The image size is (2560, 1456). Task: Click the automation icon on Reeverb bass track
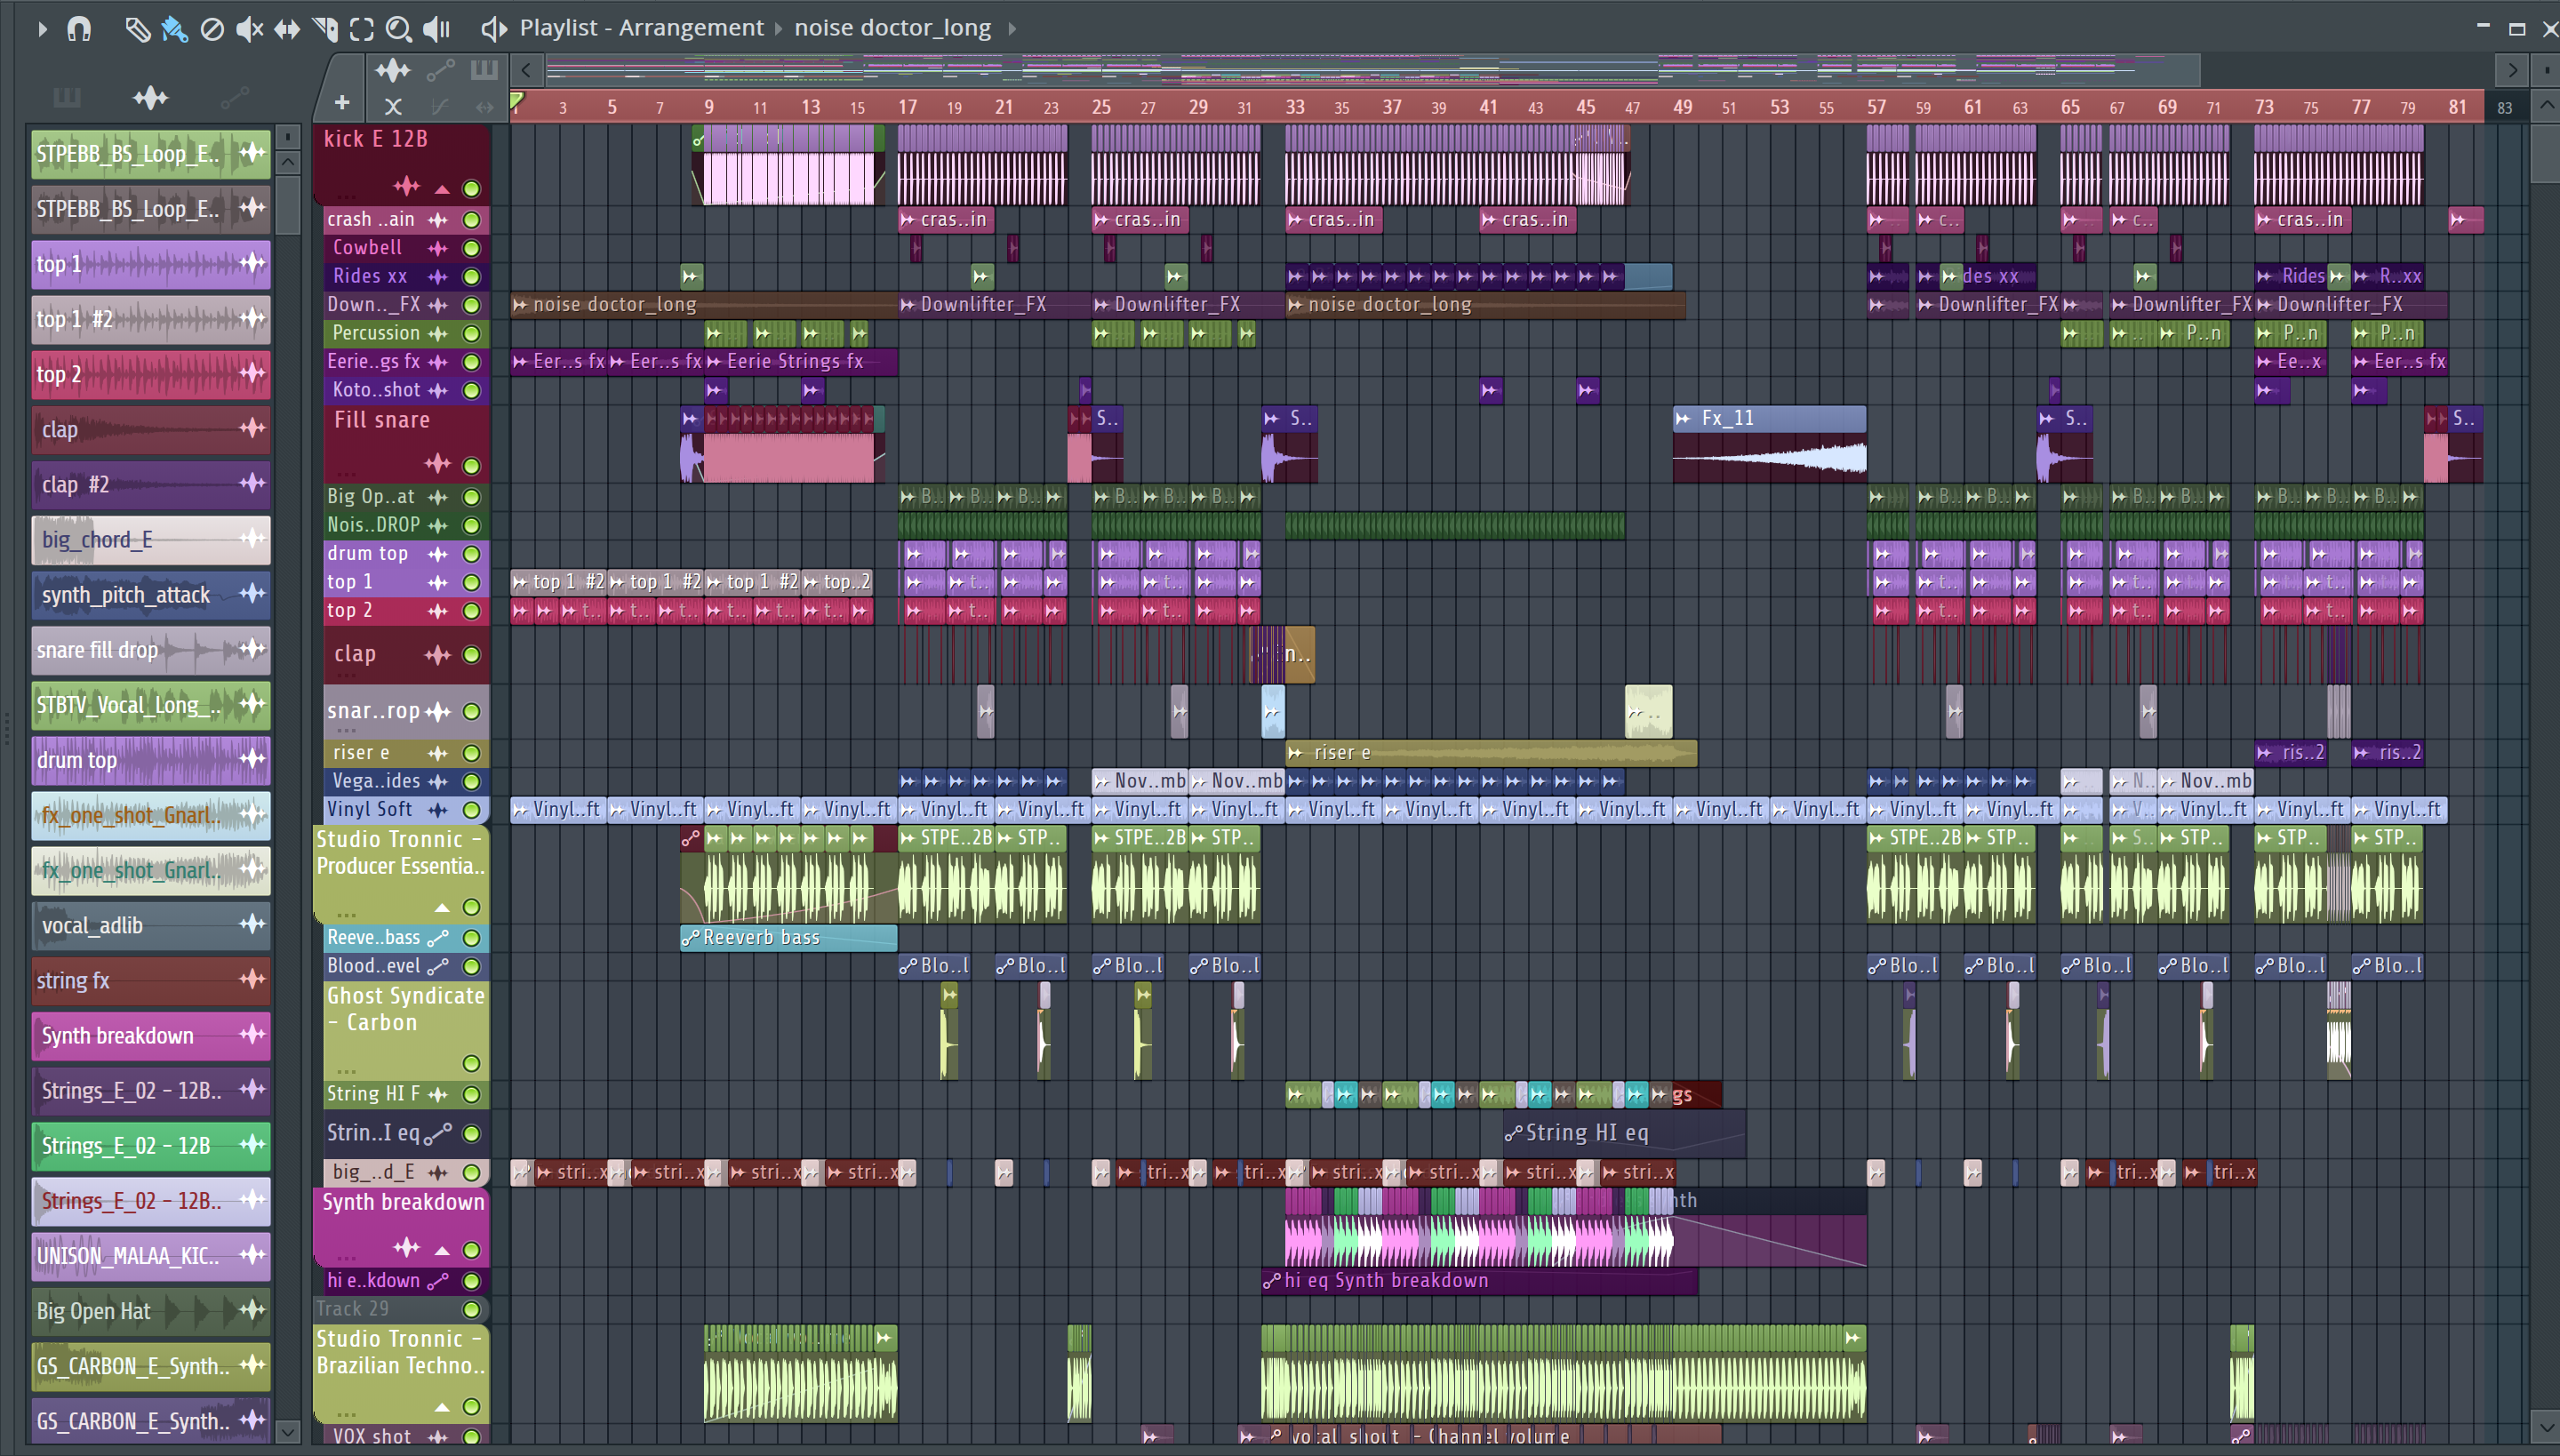(438, 938)
